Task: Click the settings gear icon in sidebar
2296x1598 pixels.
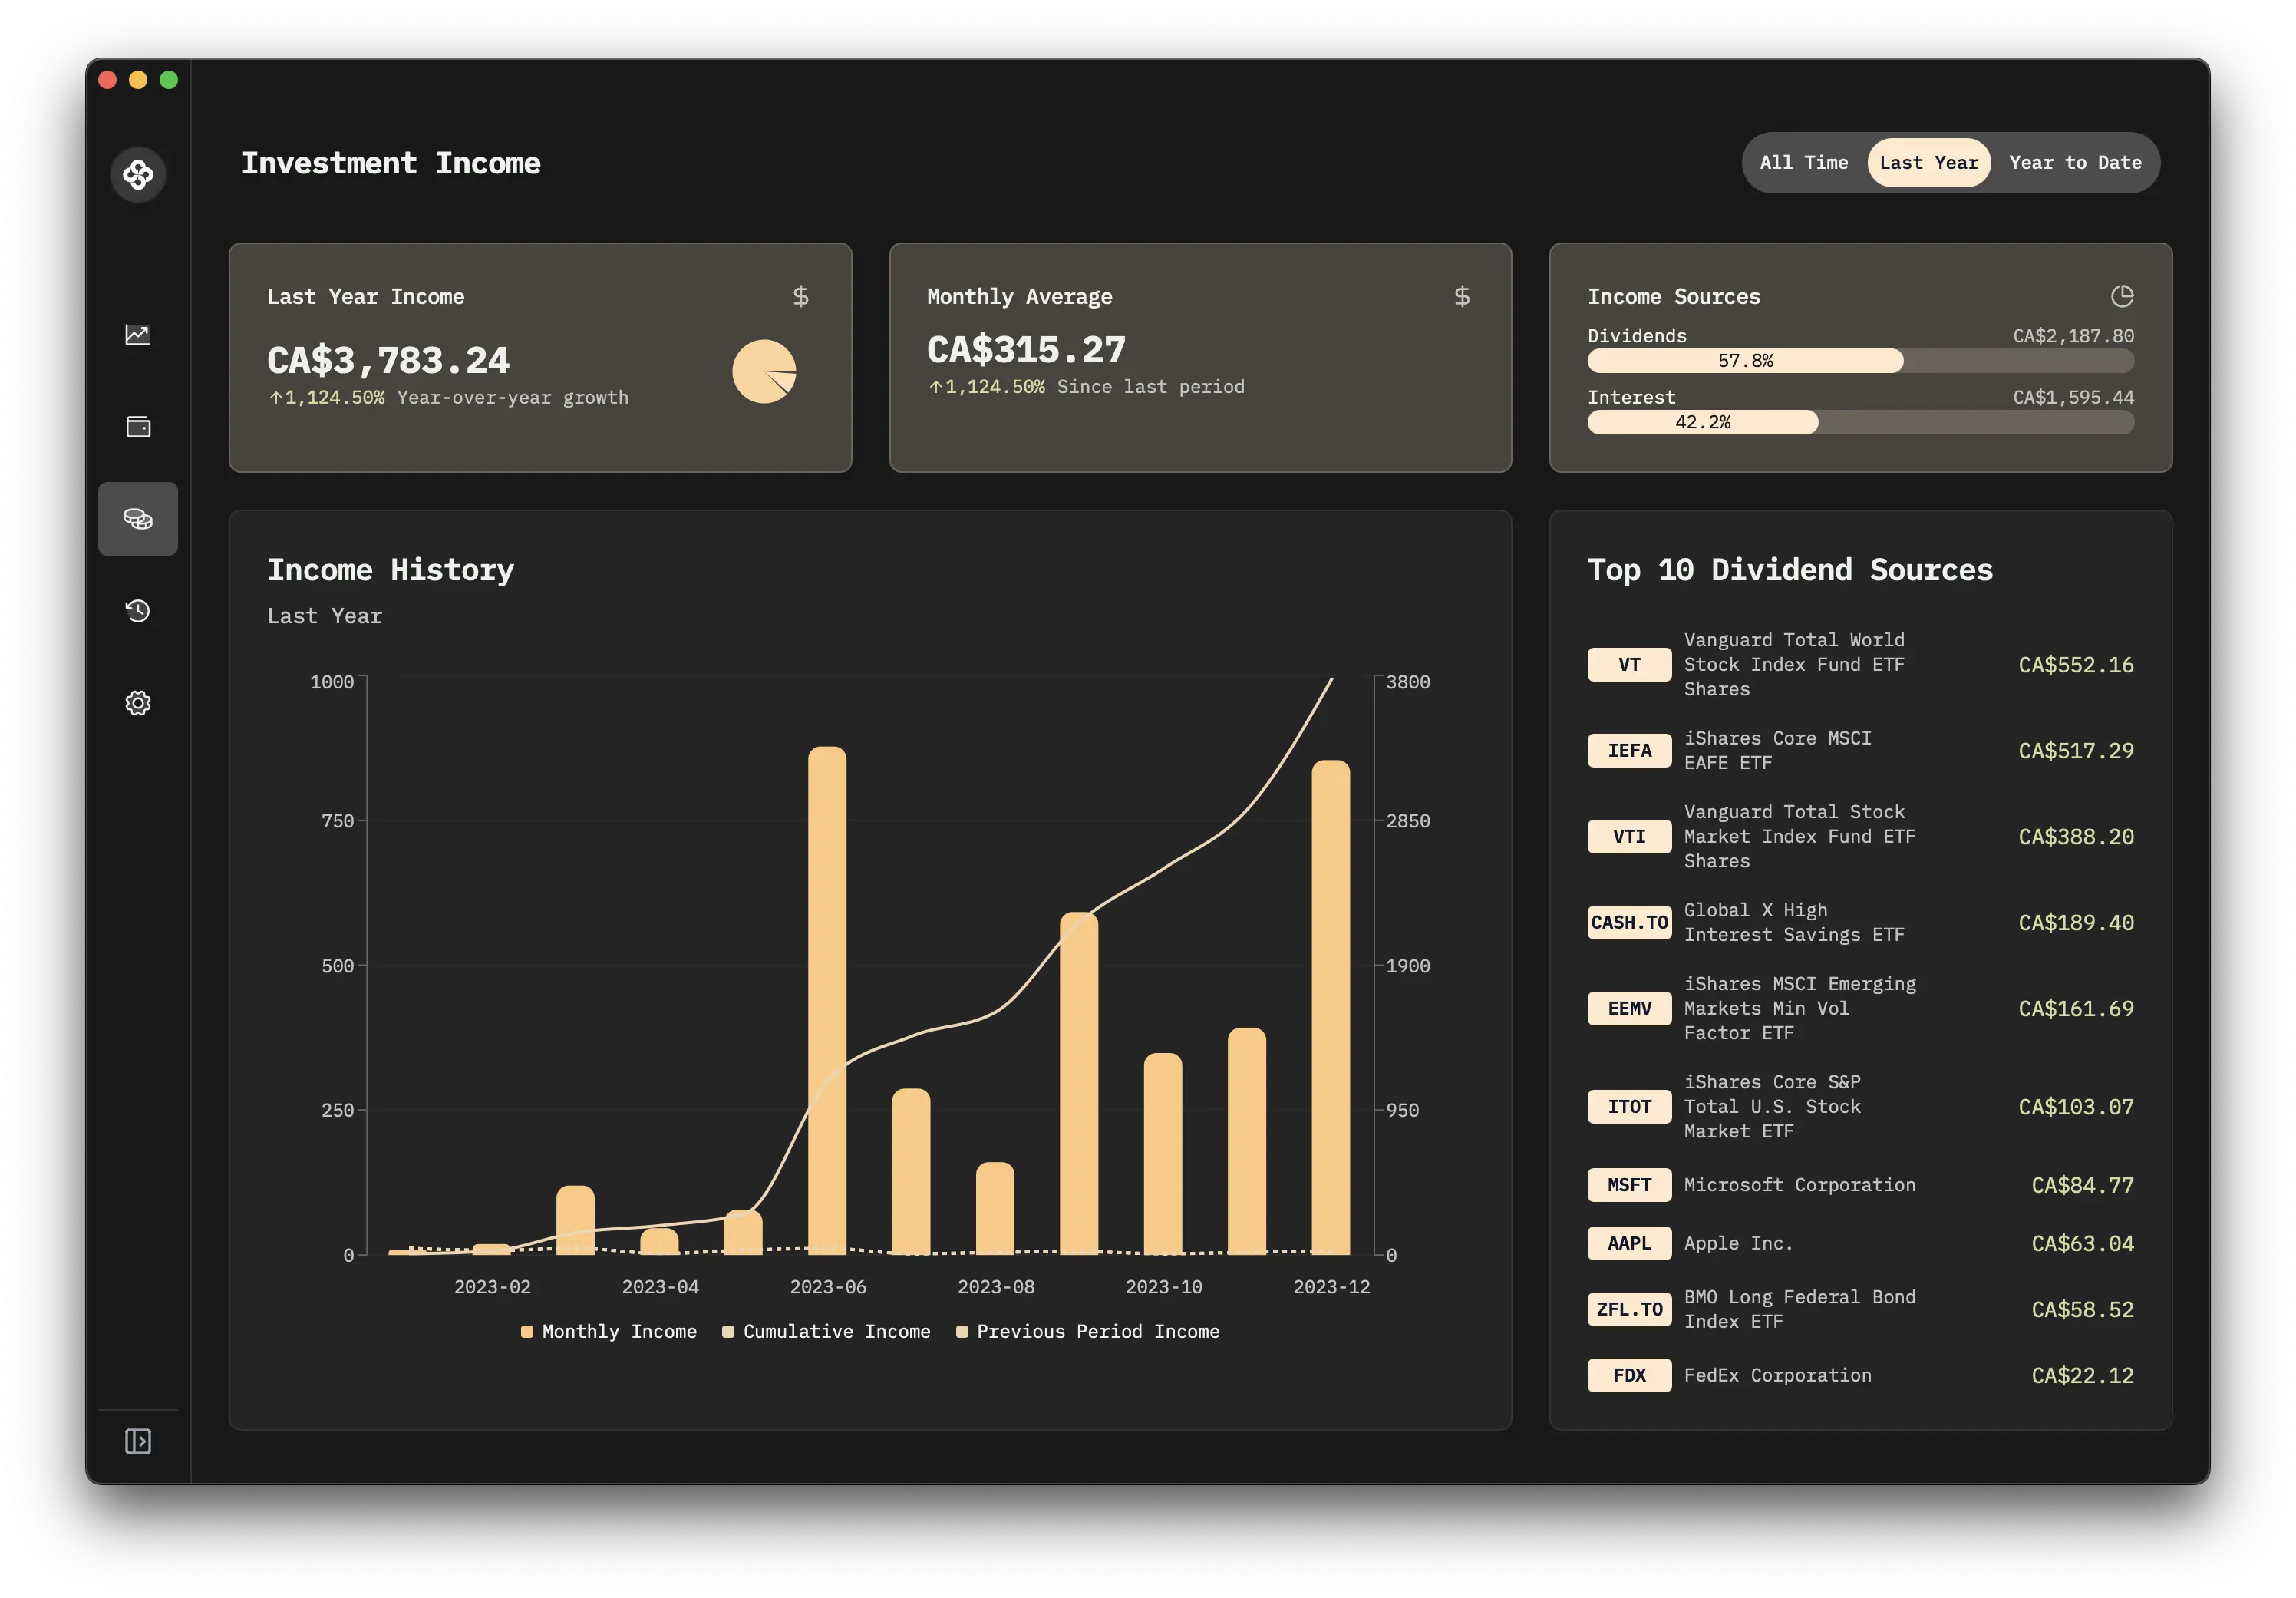Action: pyautogui.click(x=138, y=702)
